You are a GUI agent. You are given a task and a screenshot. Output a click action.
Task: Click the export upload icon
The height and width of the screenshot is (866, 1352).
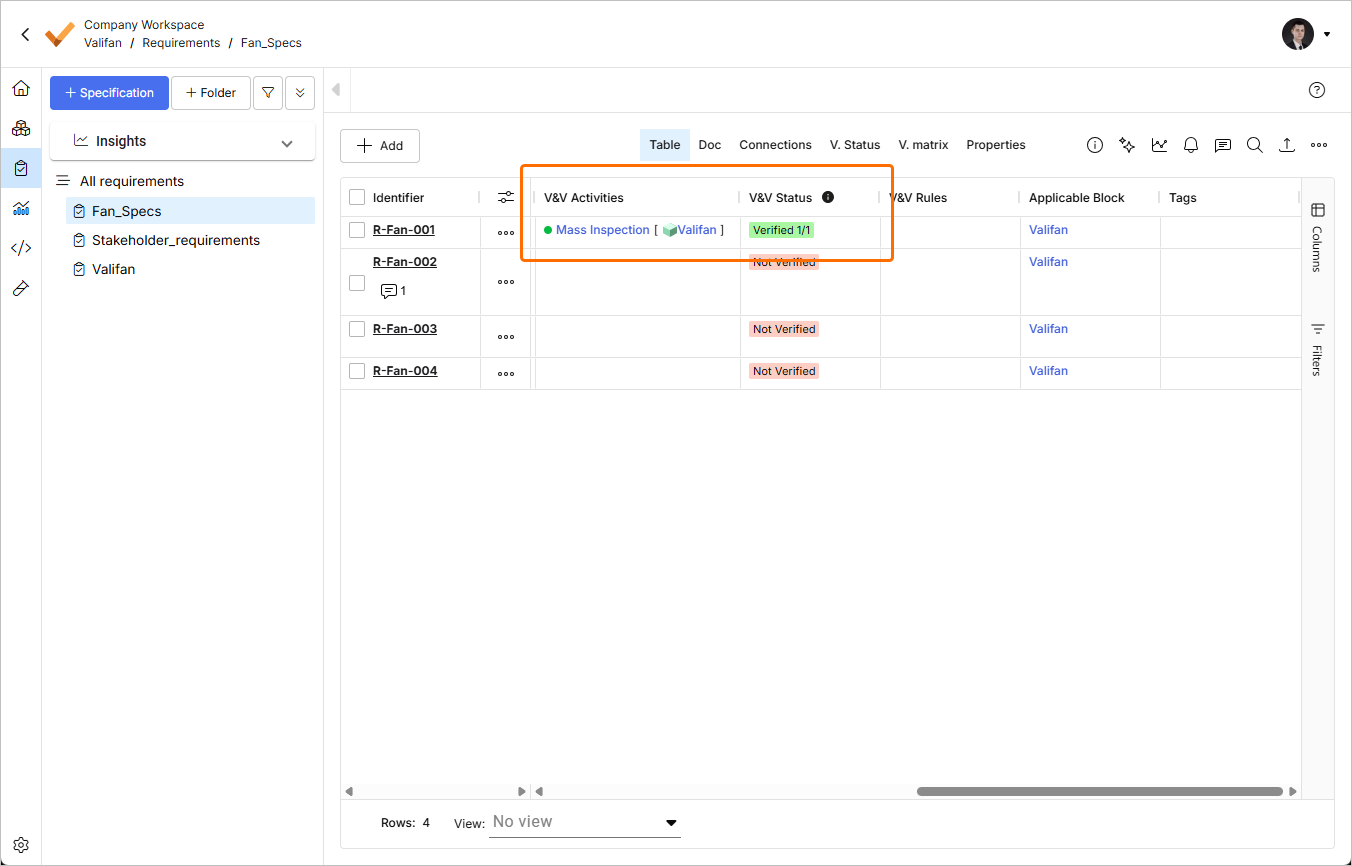coord(1287,145)
